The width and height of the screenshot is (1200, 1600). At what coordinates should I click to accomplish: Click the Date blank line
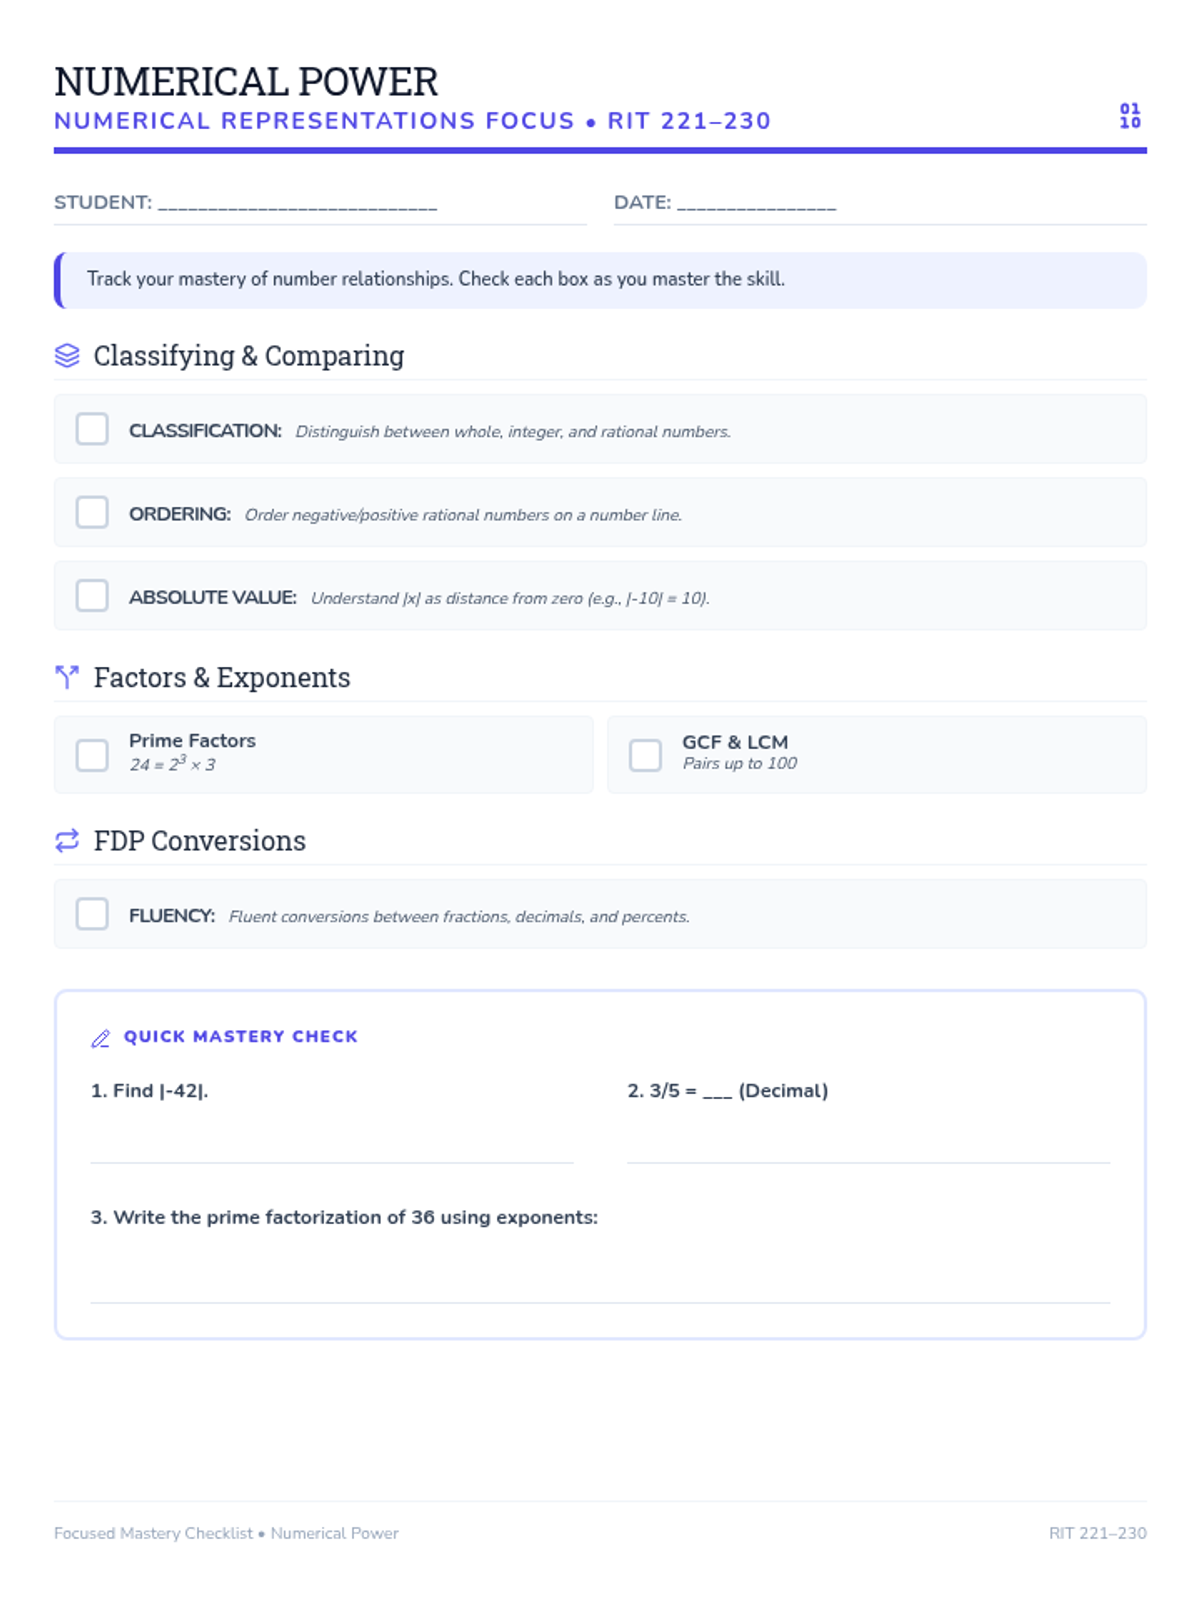756,204
